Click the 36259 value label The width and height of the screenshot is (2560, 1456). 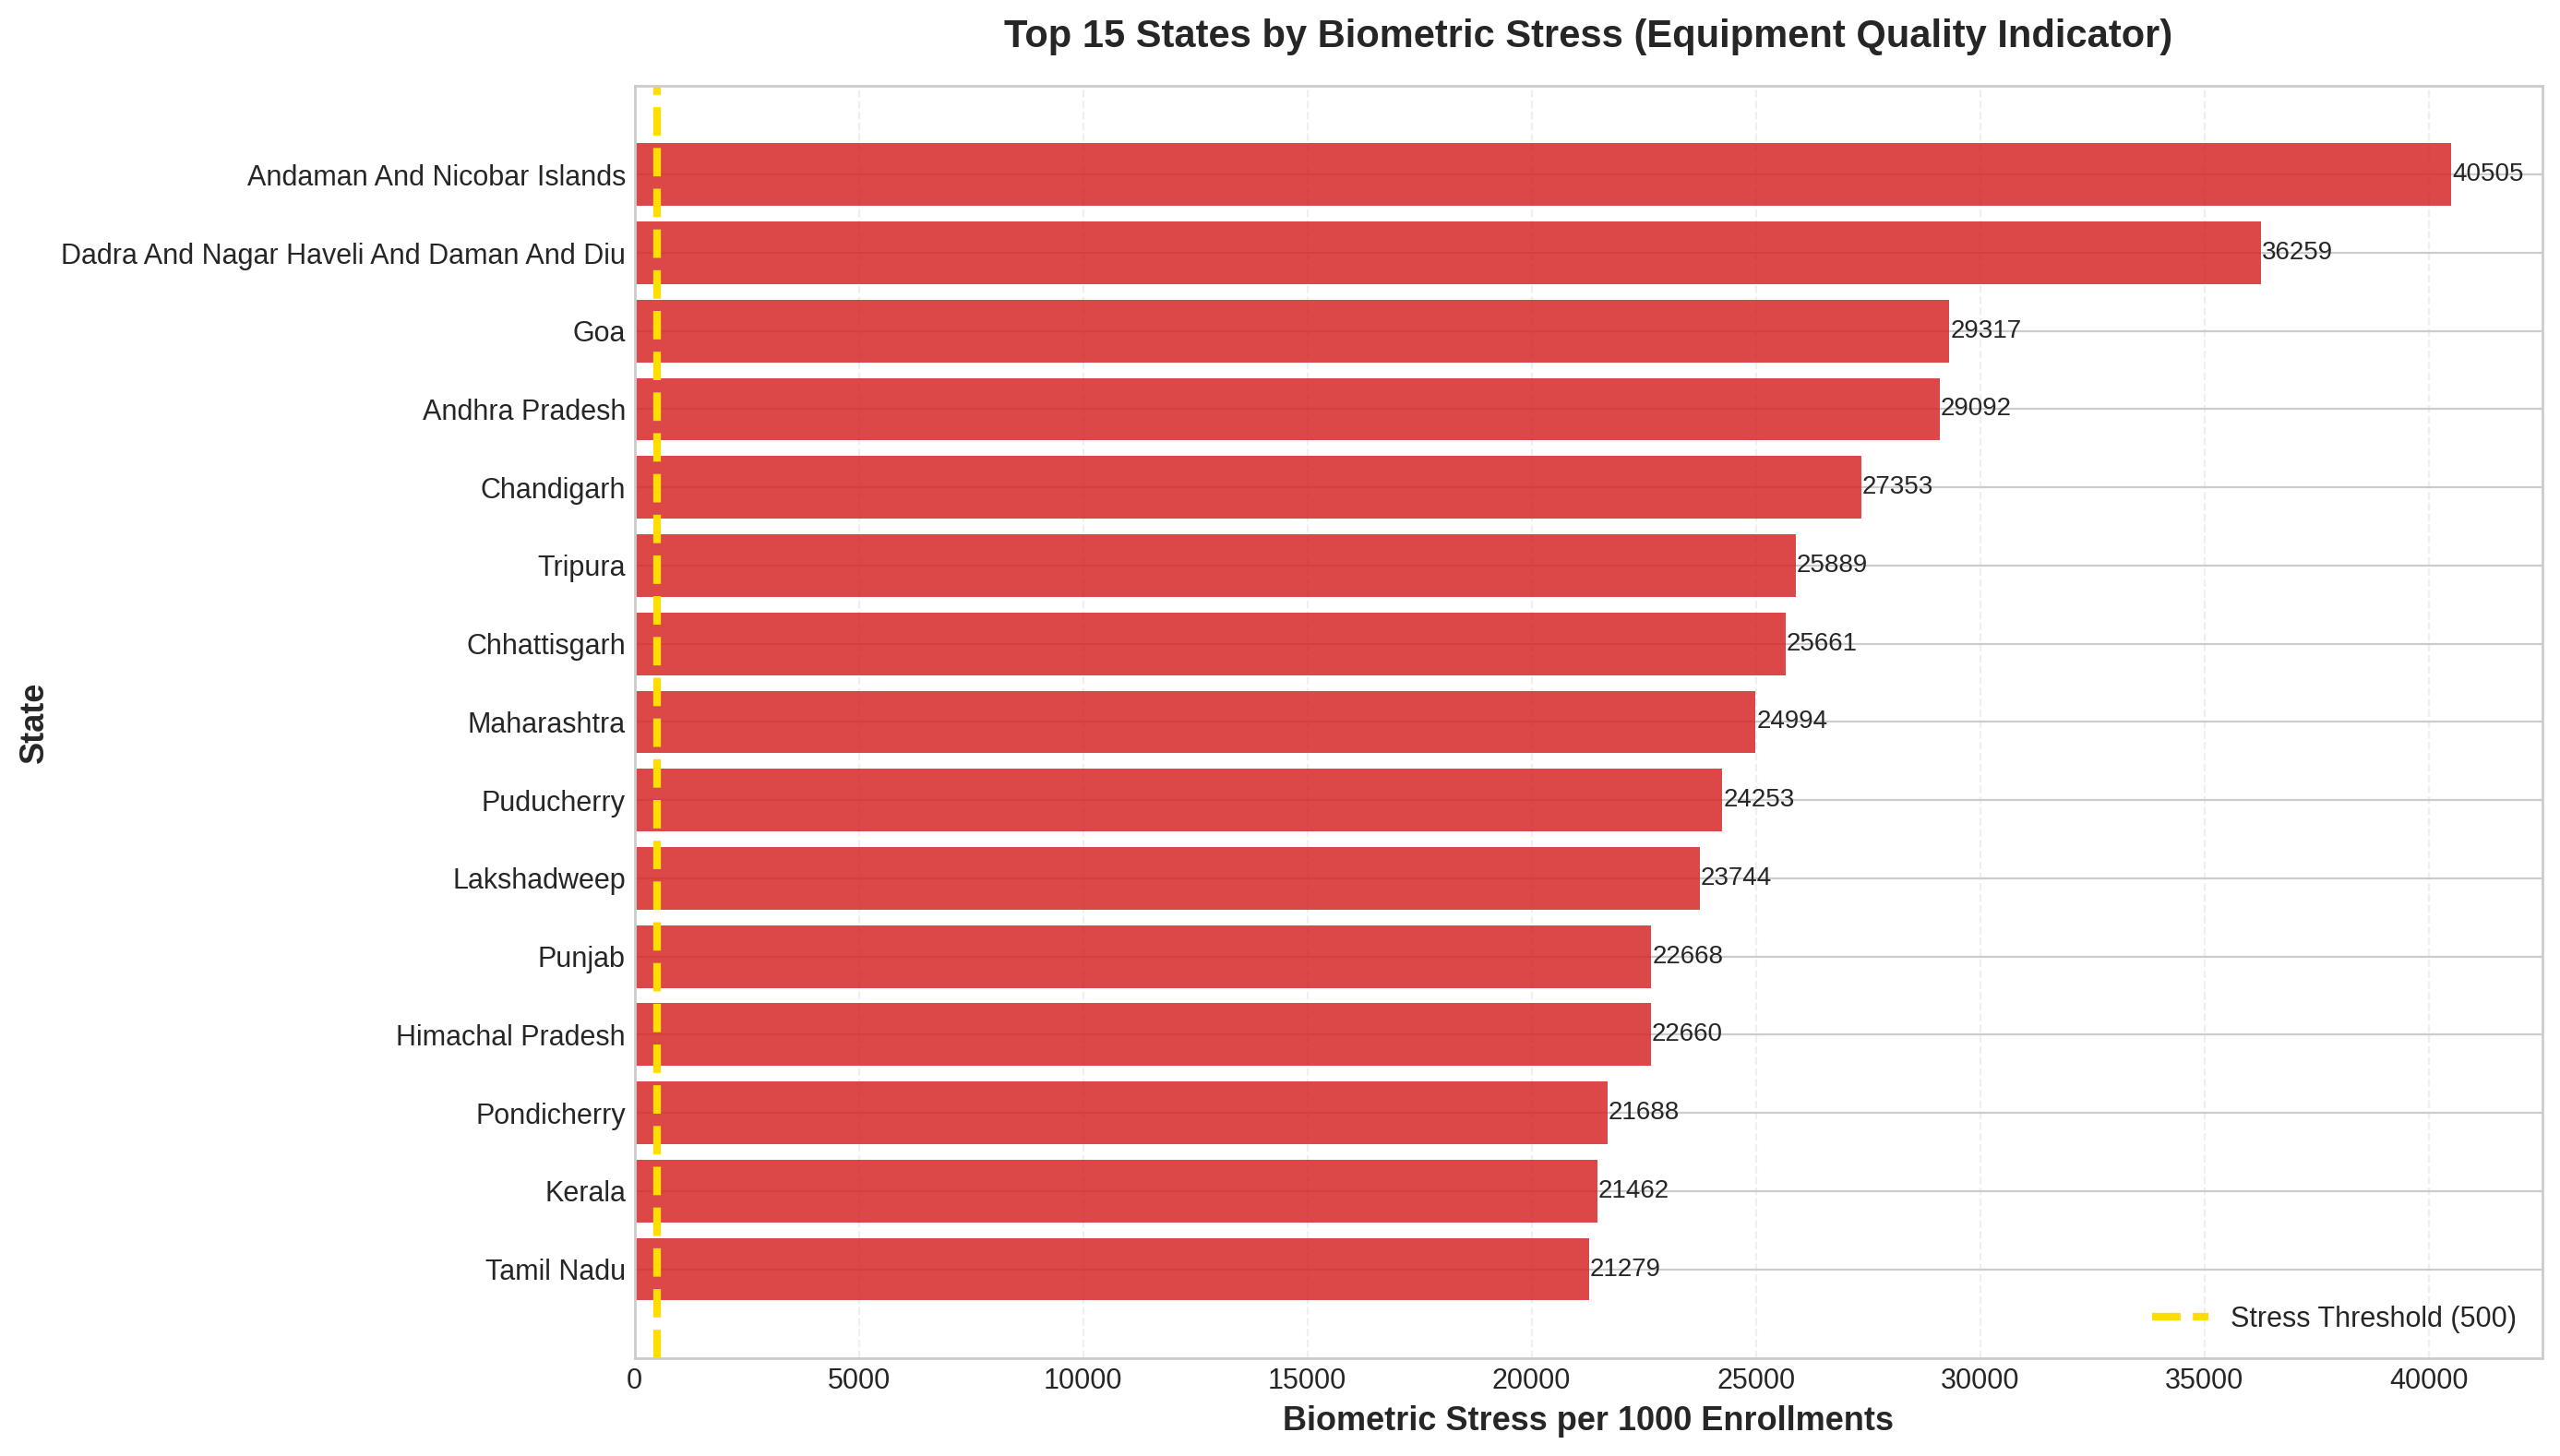coord(2296,251)
